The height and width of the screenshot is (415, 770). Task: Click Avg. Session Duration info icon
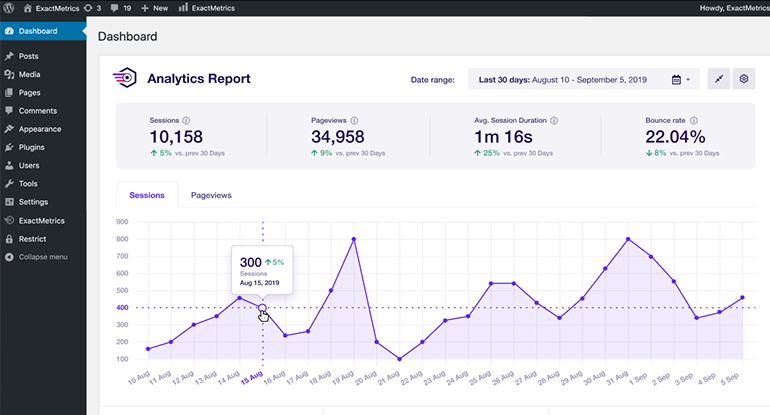pyautogui.click(x=554, y=120)
